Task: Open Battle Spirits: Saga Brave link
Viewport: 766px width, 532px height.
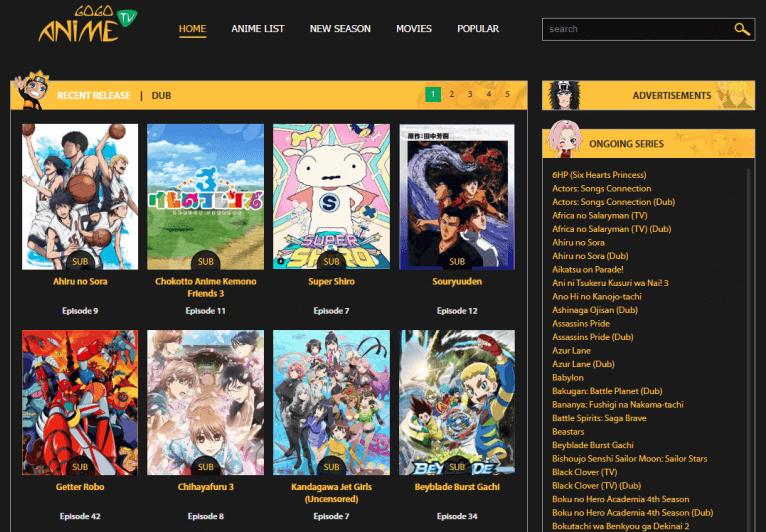Action: pos(599,418)
